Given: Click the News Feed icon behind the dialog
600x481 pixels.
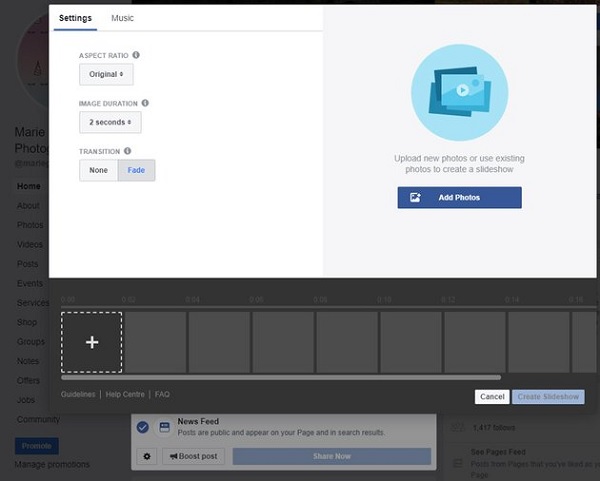Looking at the screenshot, I should (165, 427).
